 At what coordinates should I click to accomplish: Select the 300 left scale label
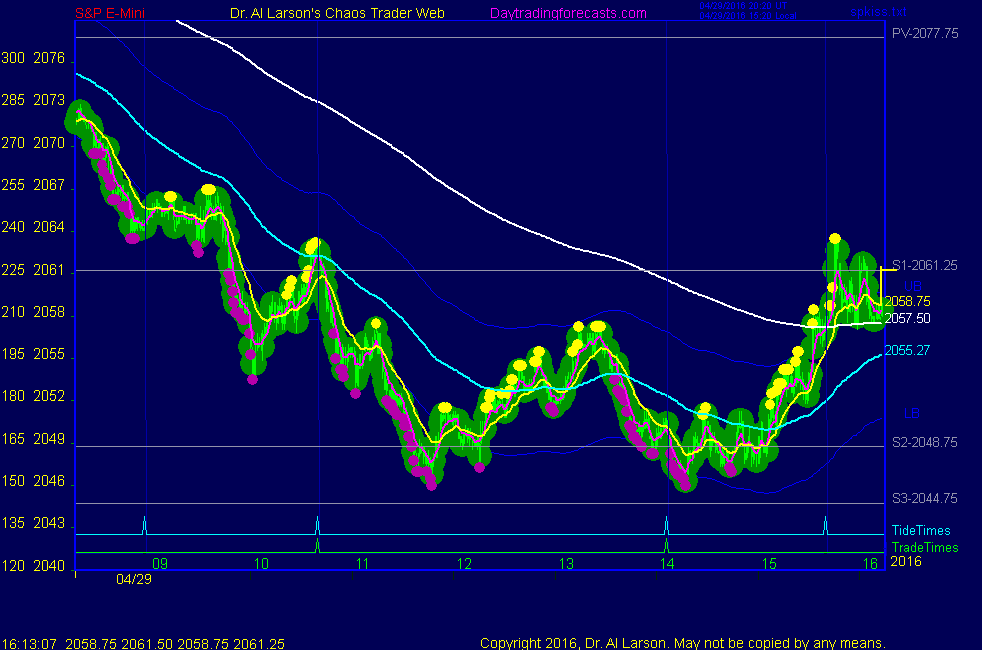(x=13, y=58)
